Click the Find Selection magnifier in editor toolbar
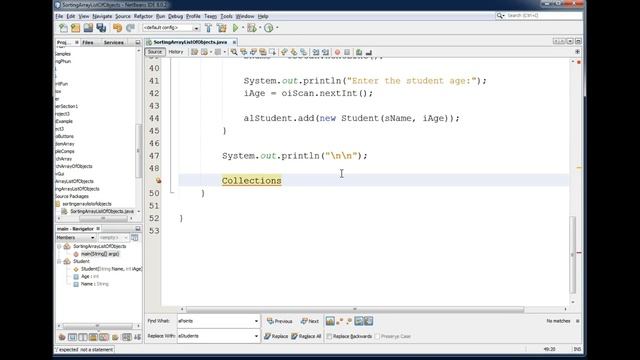The image size is (640, 360). (x=234, y=52)
